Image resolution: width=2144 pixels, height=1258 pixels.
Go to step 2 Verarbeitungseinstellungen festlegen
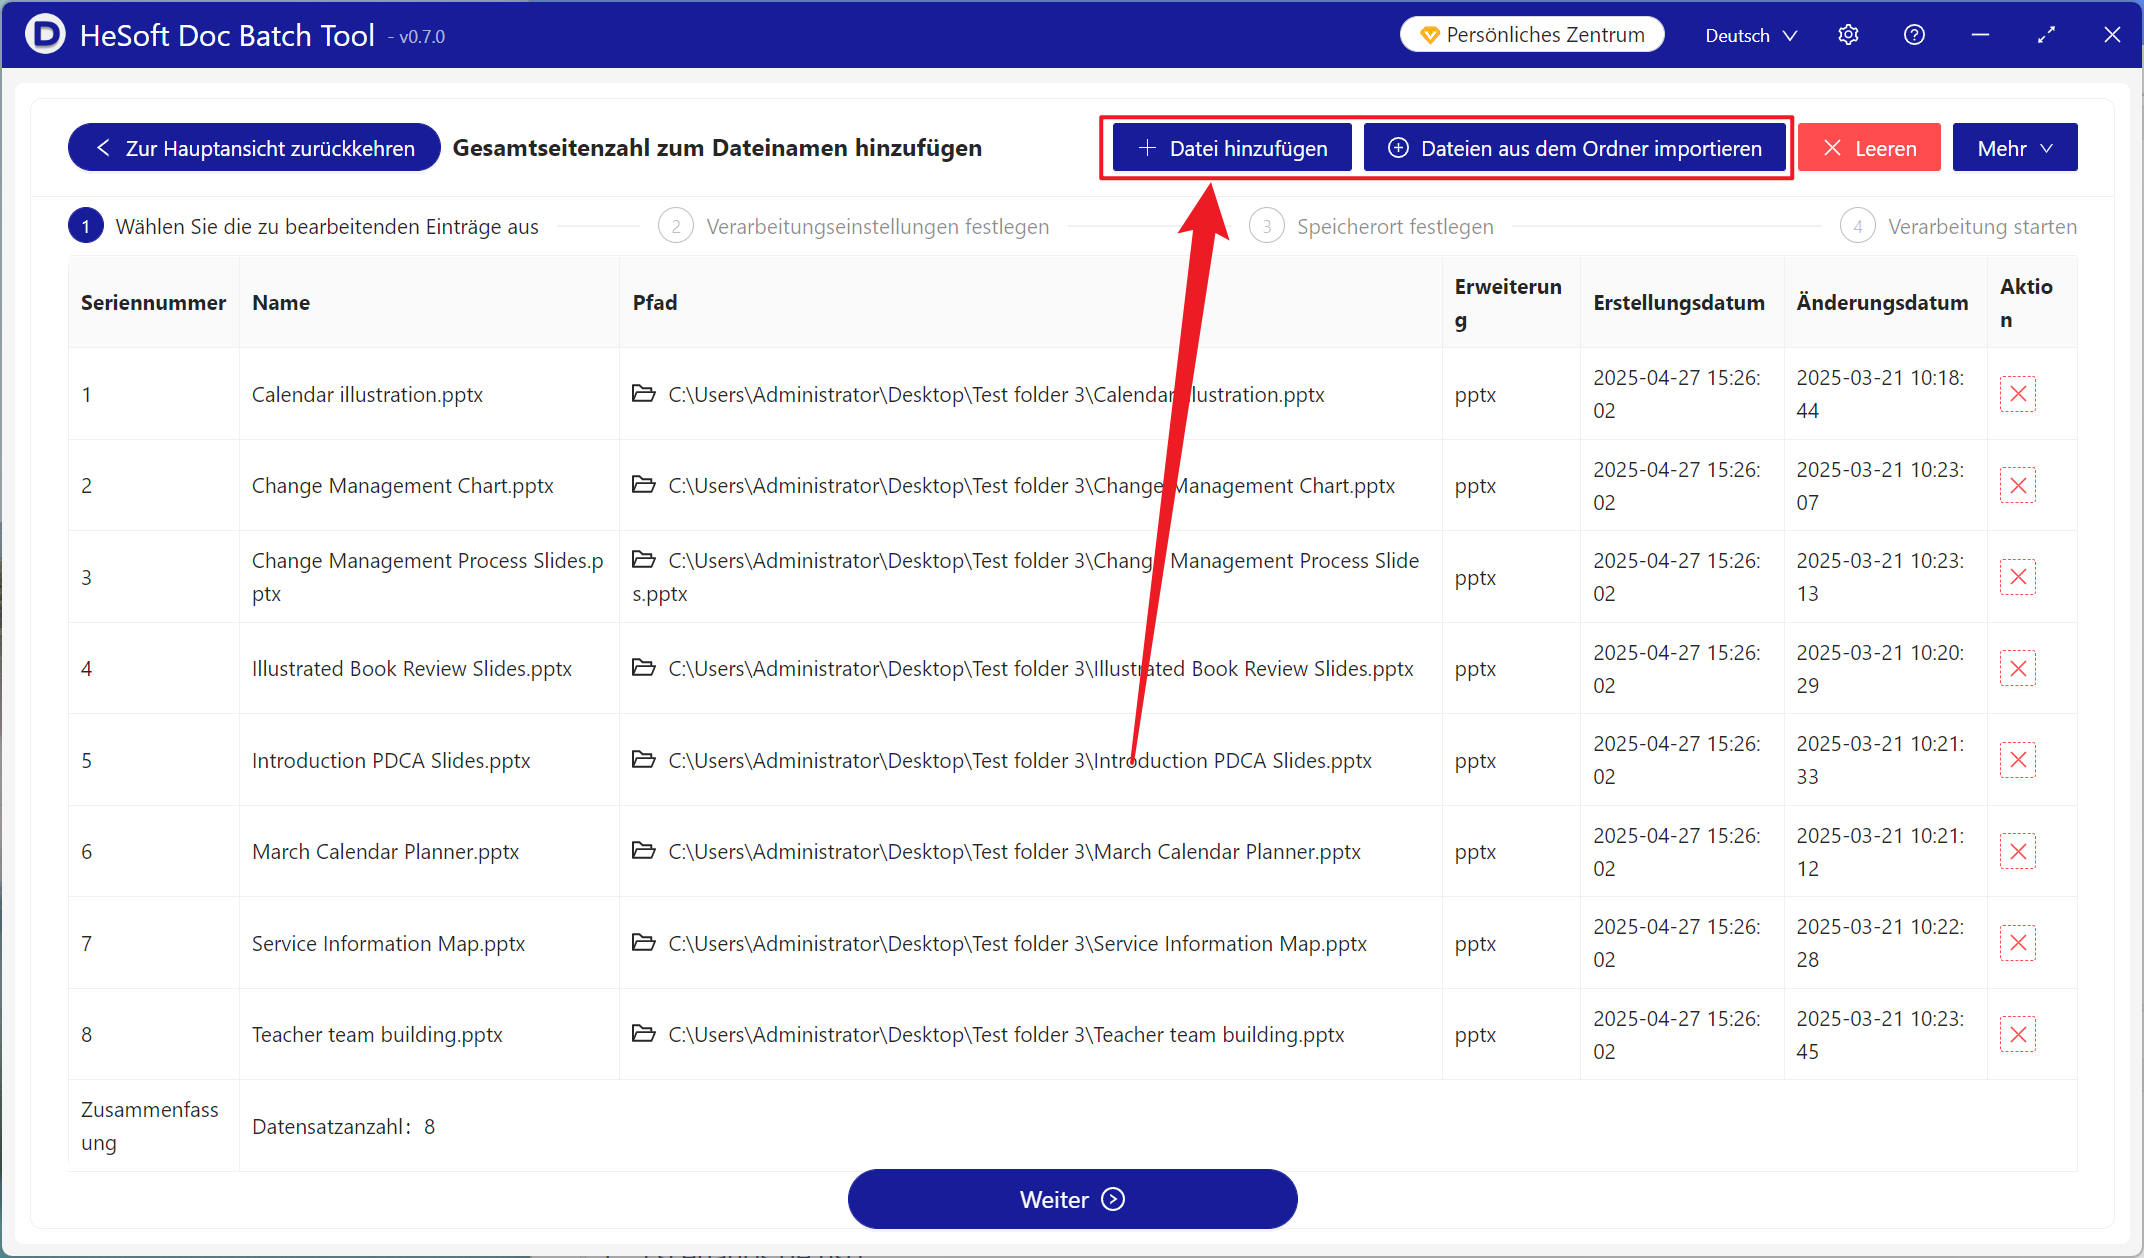854,227
